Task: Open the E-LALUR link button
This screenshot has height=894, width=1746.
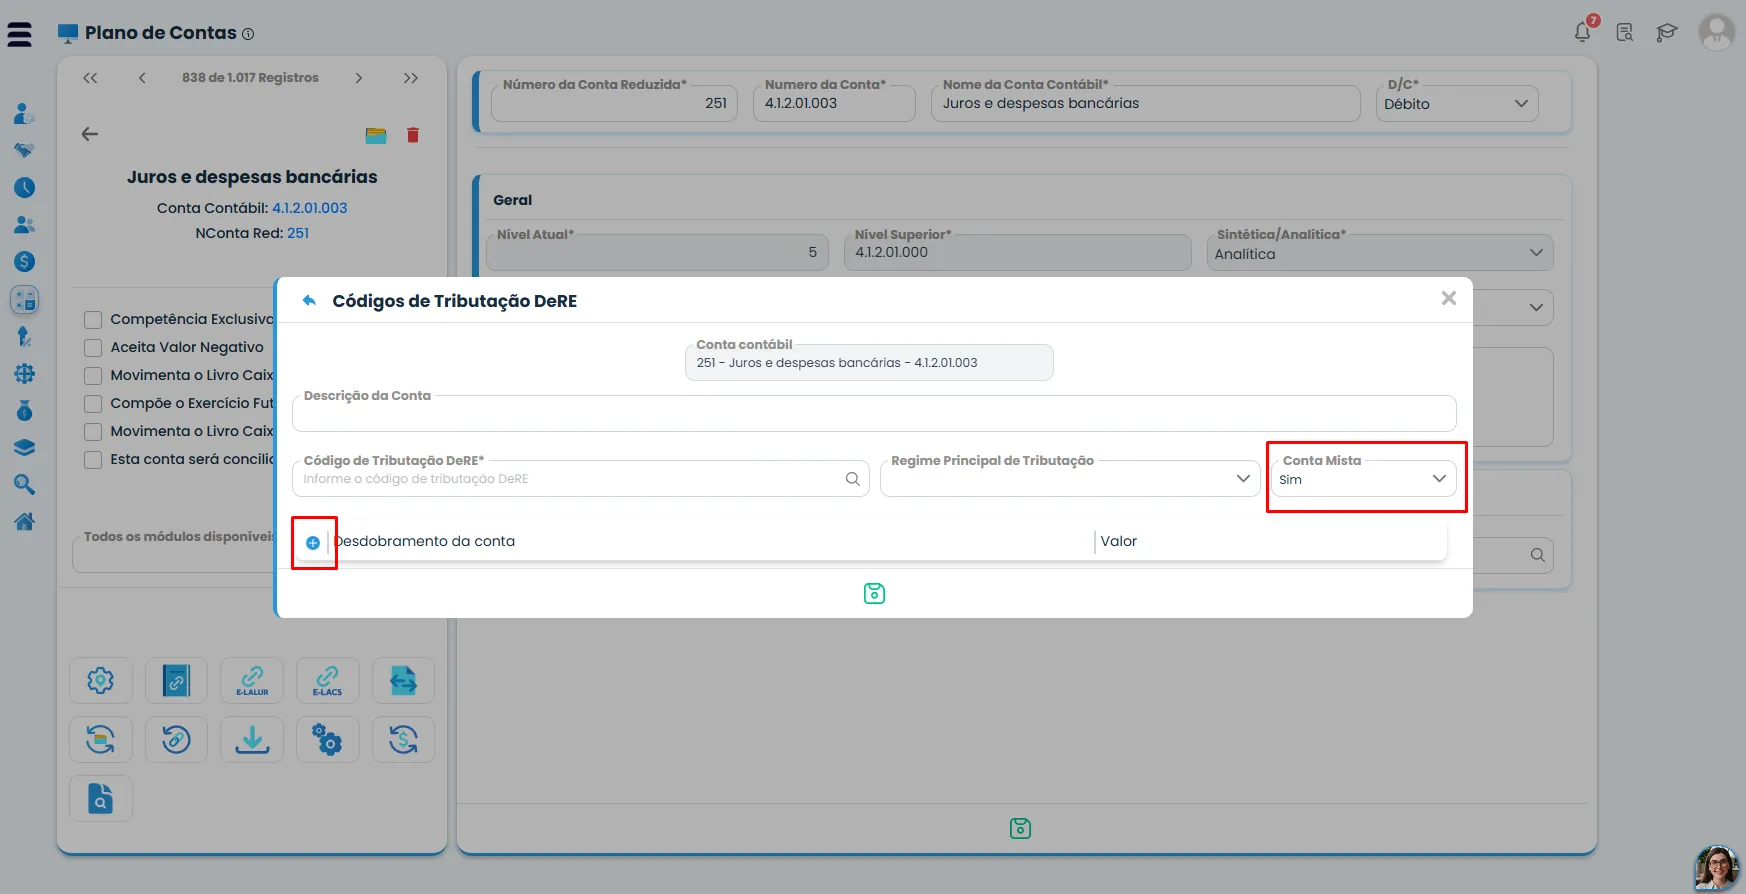Action: [x=252, y=681]
